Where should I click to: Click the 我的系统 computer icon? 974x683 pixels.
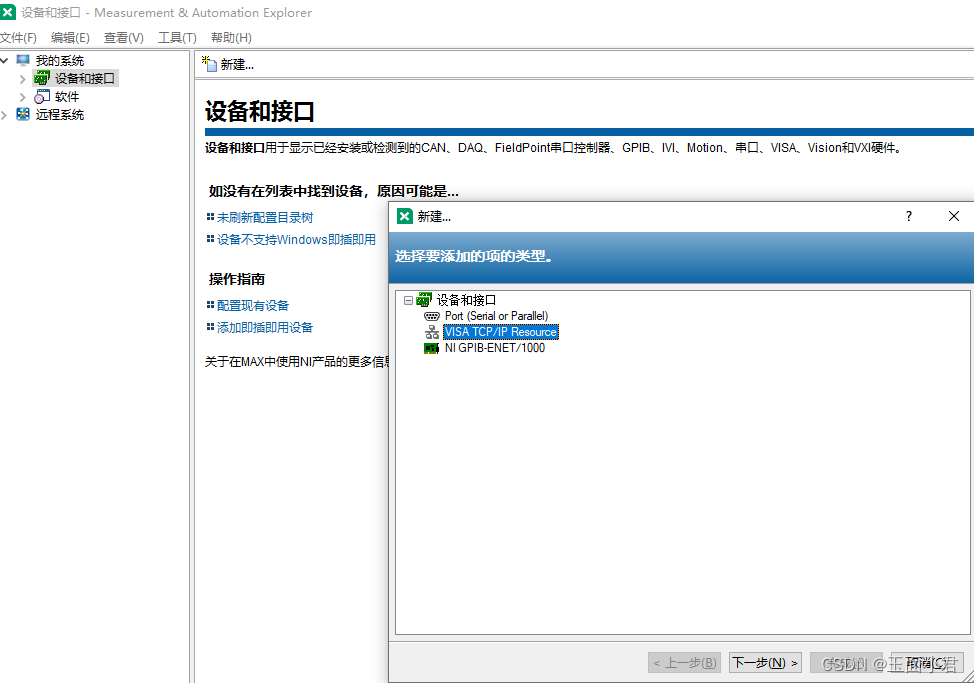[23, 60]
